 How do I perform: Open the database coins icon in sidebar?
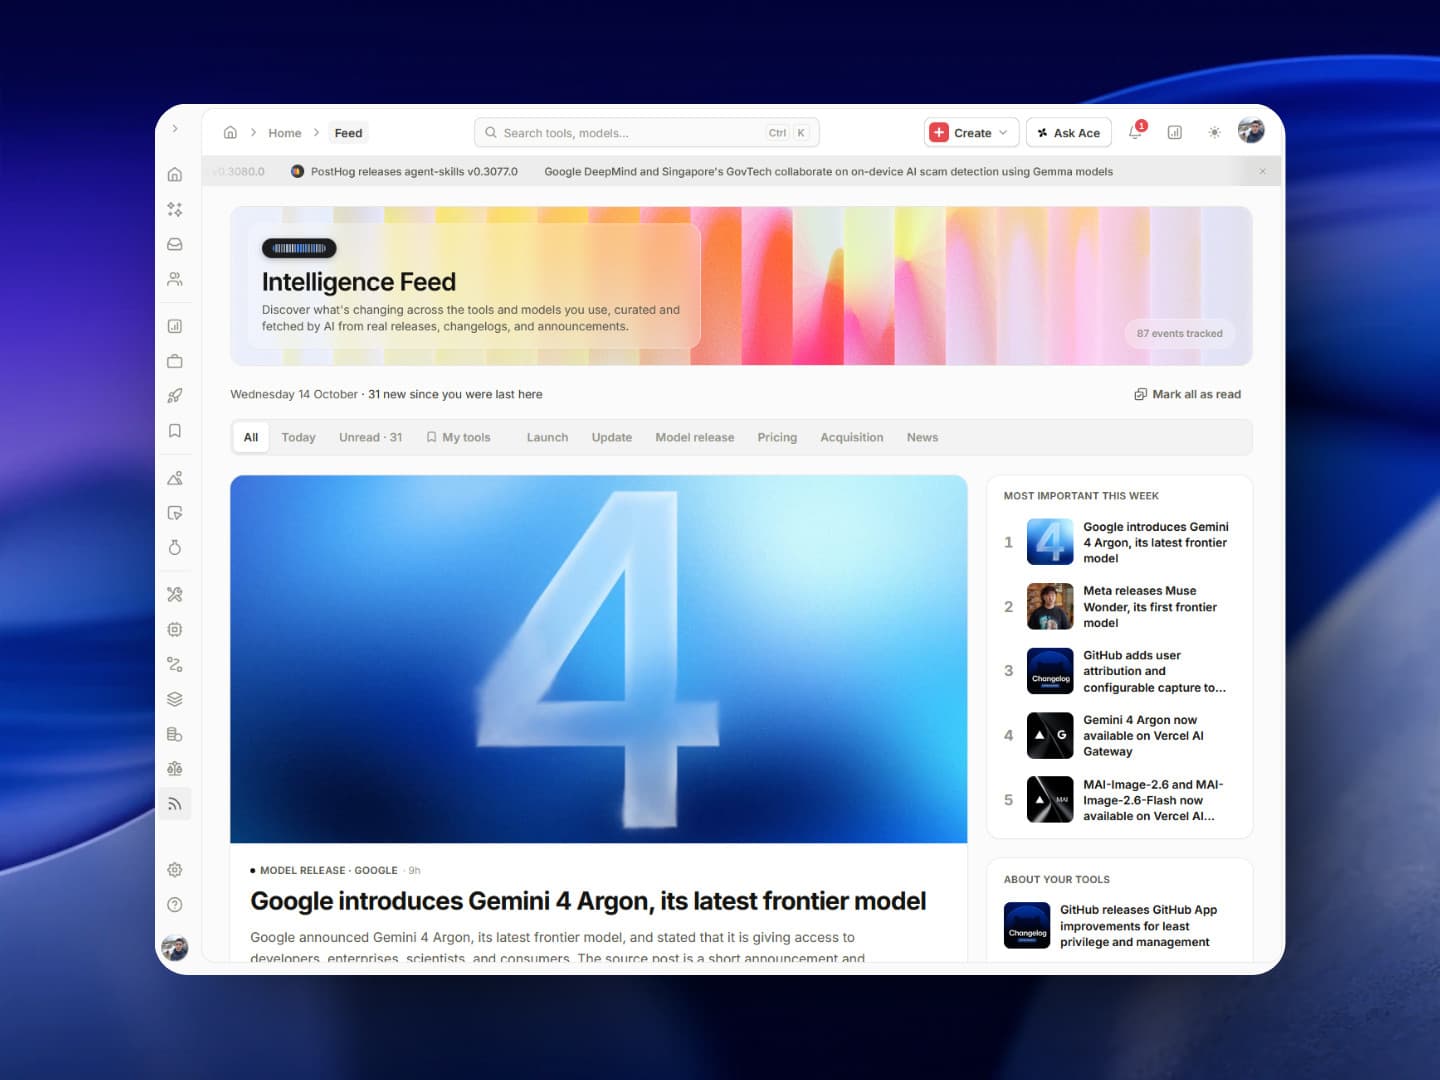pyautogui.click(x=175, y=734)
